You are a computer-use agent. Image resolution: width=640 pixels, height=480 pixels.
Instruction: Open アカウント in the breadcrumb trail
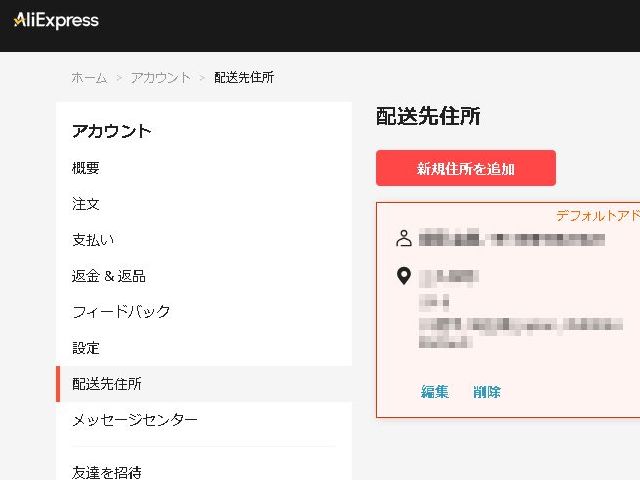(160, 78)
